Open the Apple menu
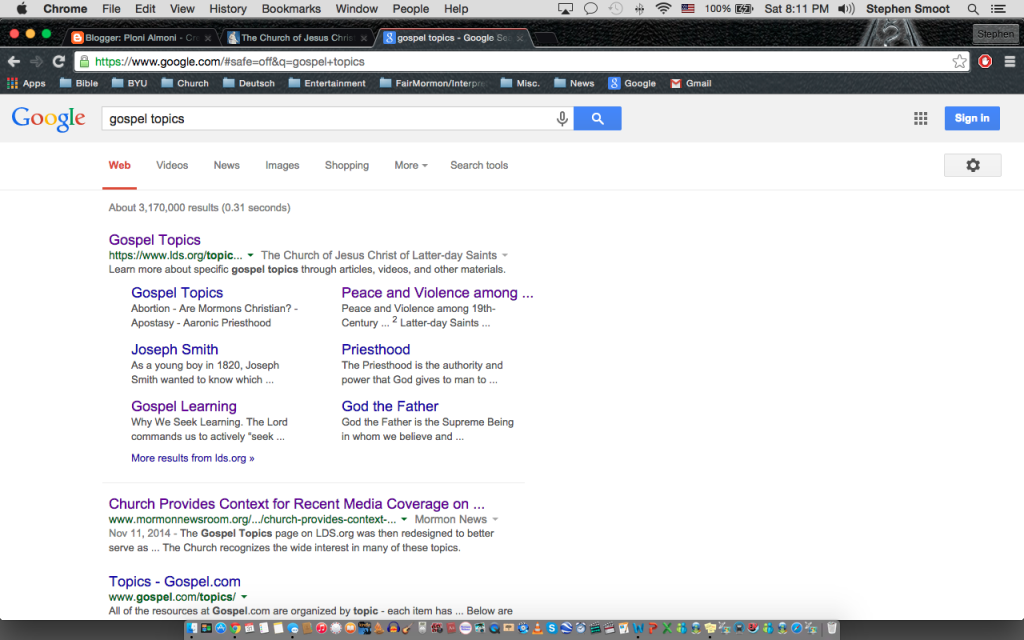The image size is (1024, 640). 22,8
